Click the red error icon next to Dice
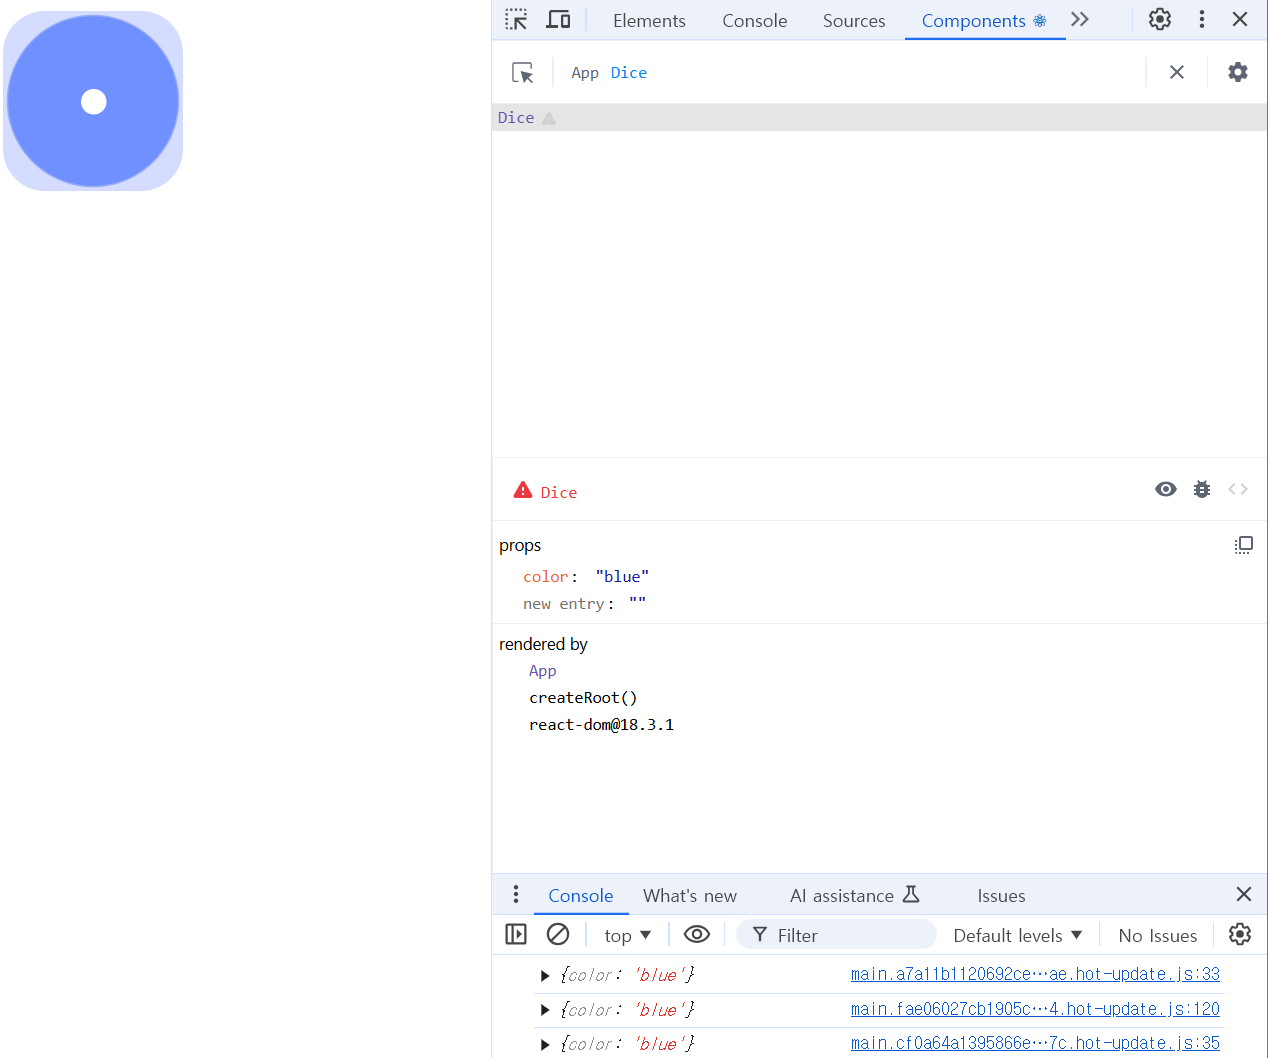Image resolution: width=1268 pixels, height=1058 pixels. pyautogui.click(x=523, y=490)
